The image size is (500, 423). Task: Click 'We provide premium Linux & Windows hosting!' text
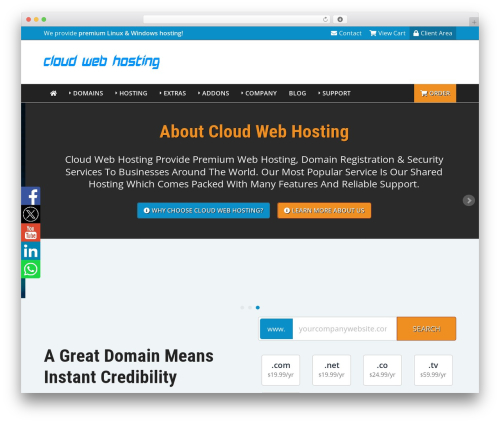pyautogui.click(x=113, y=33)
